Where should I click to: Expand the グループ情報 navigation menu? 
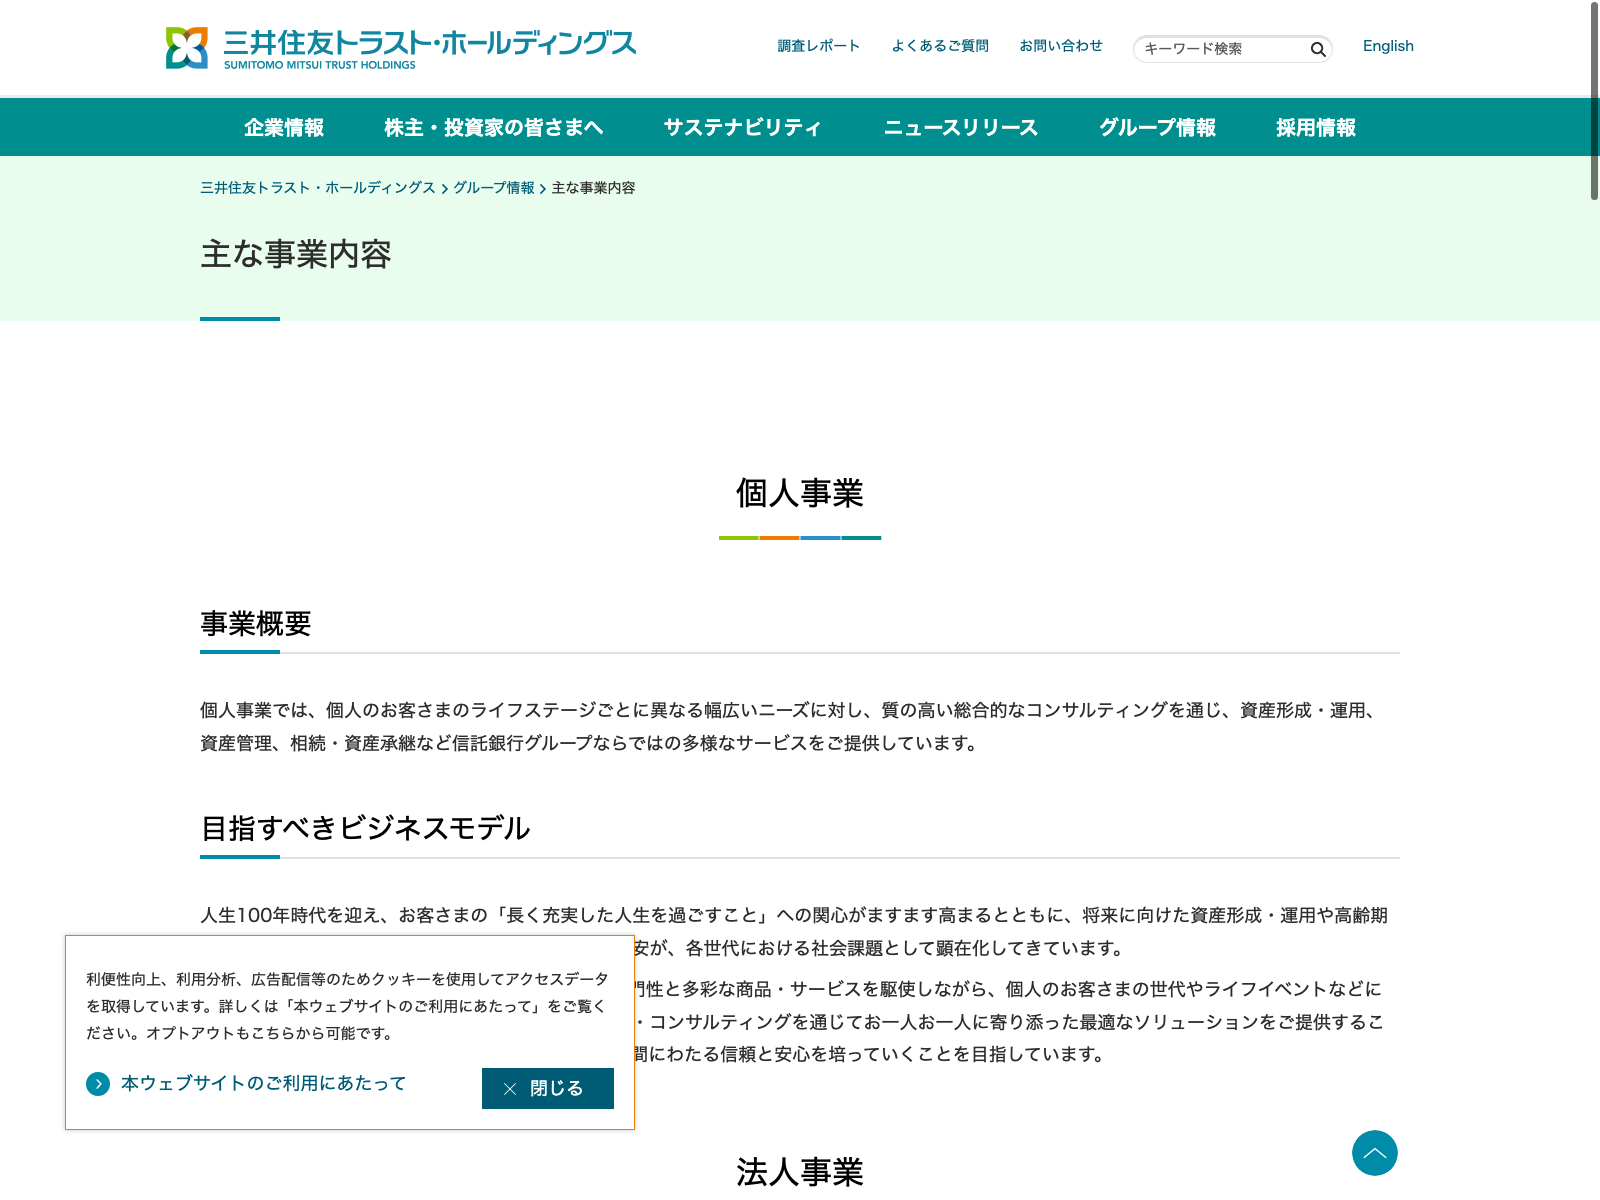pos(1157,128)
